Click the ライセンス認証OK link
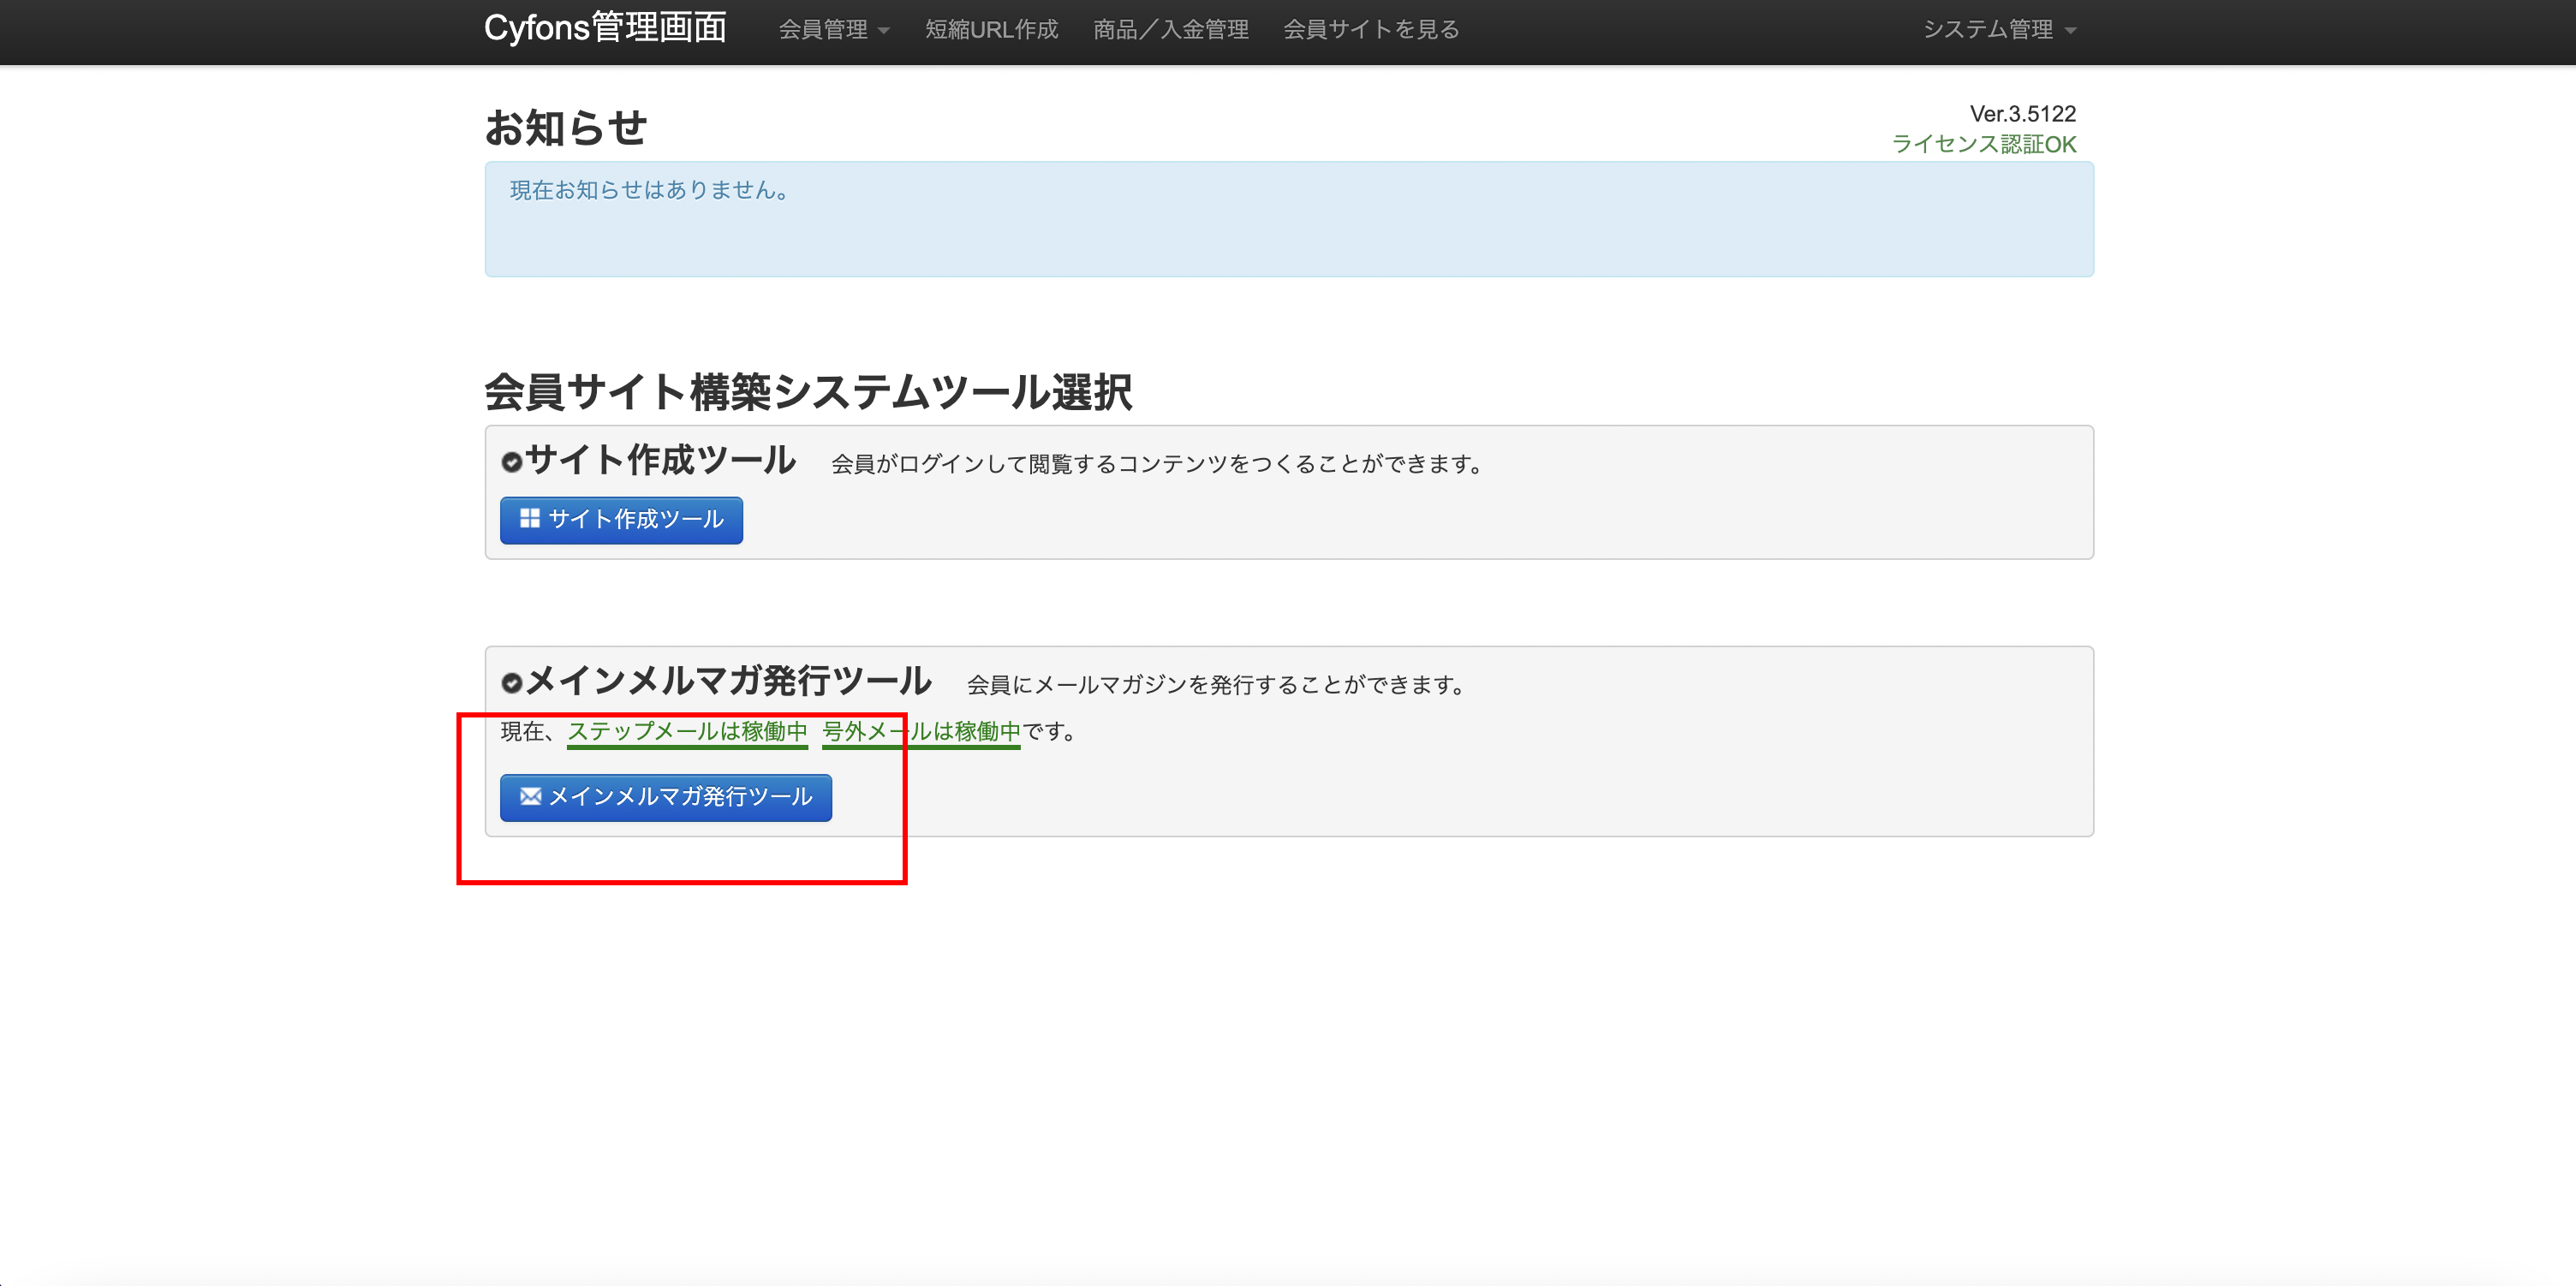The height and width of the screenshot is (1286, 2576). point(1983,144)
